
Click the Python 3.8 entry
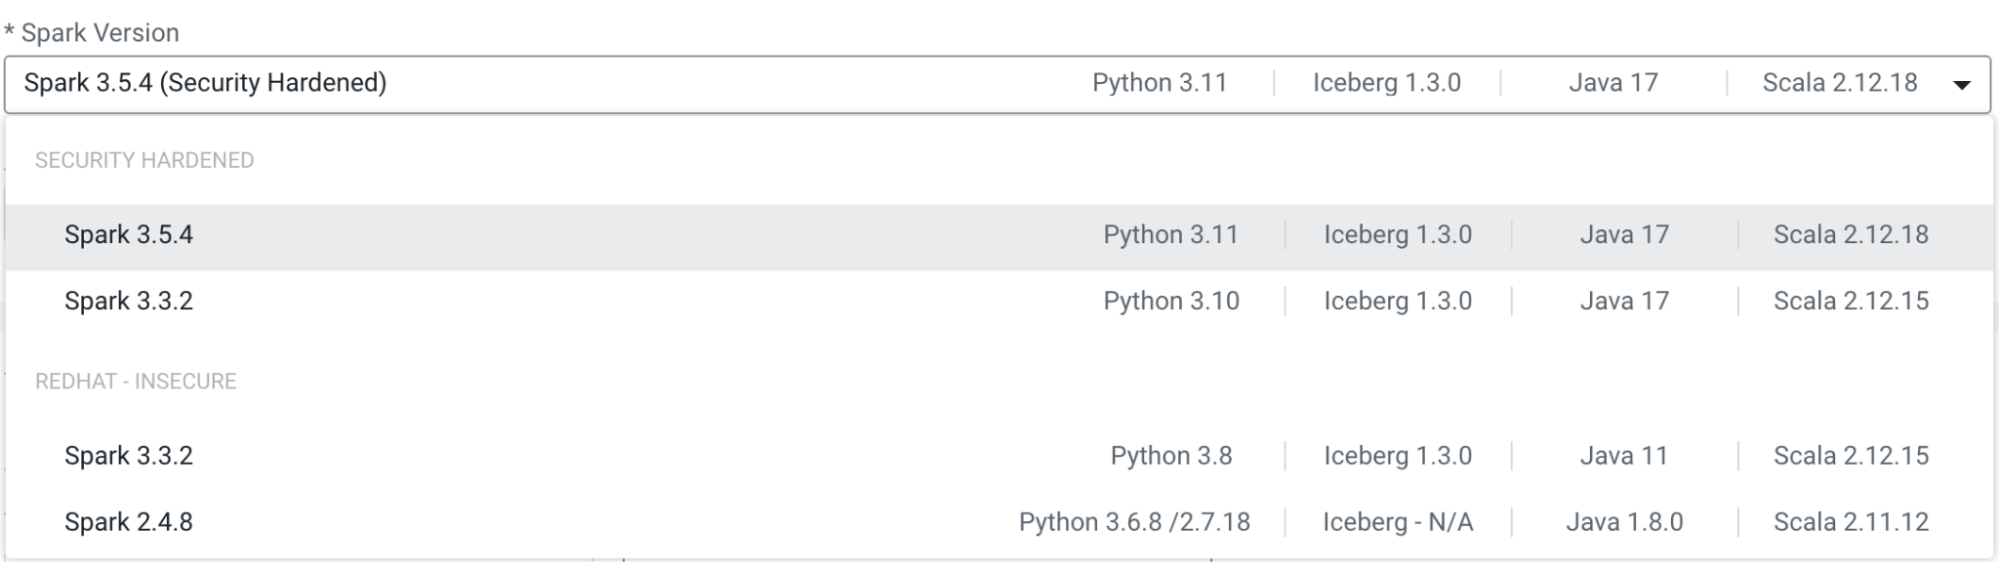tap(1171, 456)
